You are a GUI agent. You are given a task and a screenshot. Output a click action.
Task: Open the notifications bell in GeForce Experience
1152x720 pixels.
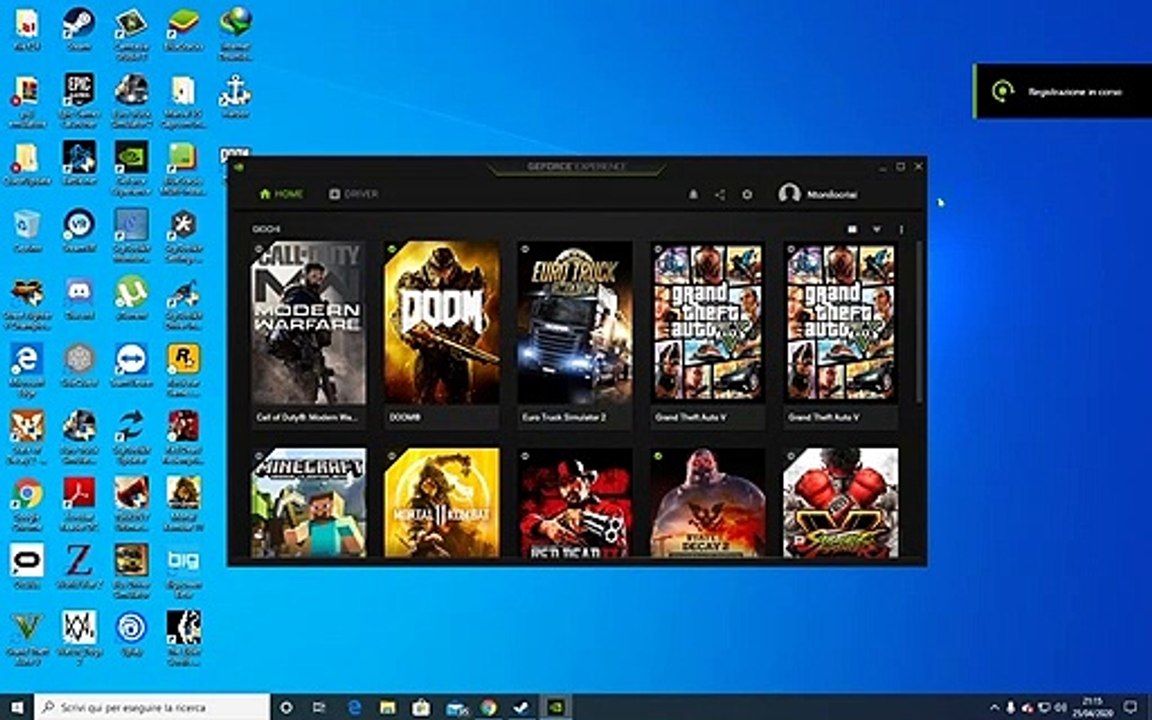pyautogui.click(x=693, y=195)
